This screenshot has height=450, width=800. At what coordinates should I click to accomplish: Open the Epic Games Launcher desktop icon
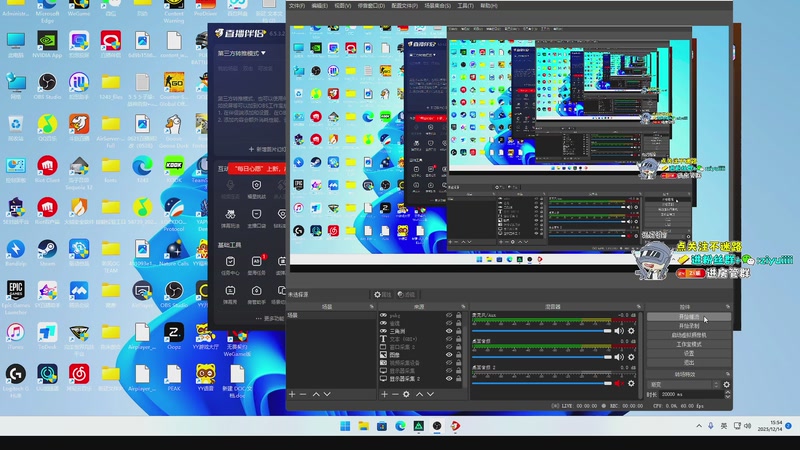tap(16, 297)
